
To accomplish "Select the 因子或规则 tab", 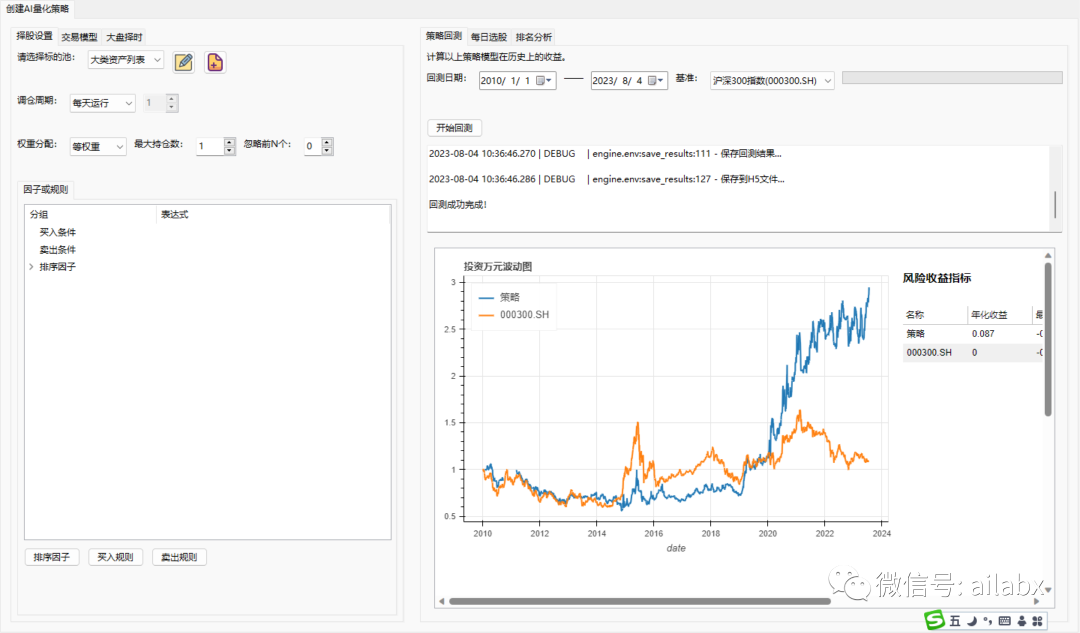I will [x=46, y=189].
